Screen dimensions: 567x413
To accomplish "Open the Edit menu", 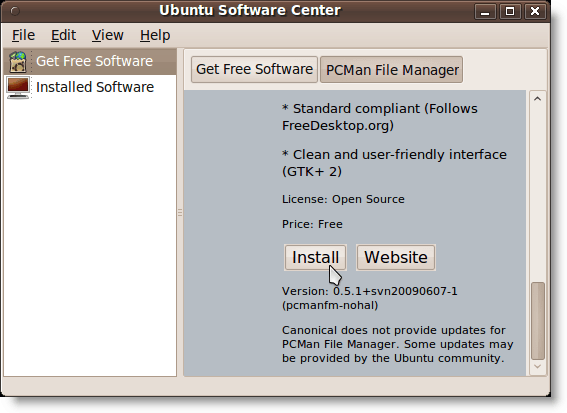I will [x=63, y=35].
